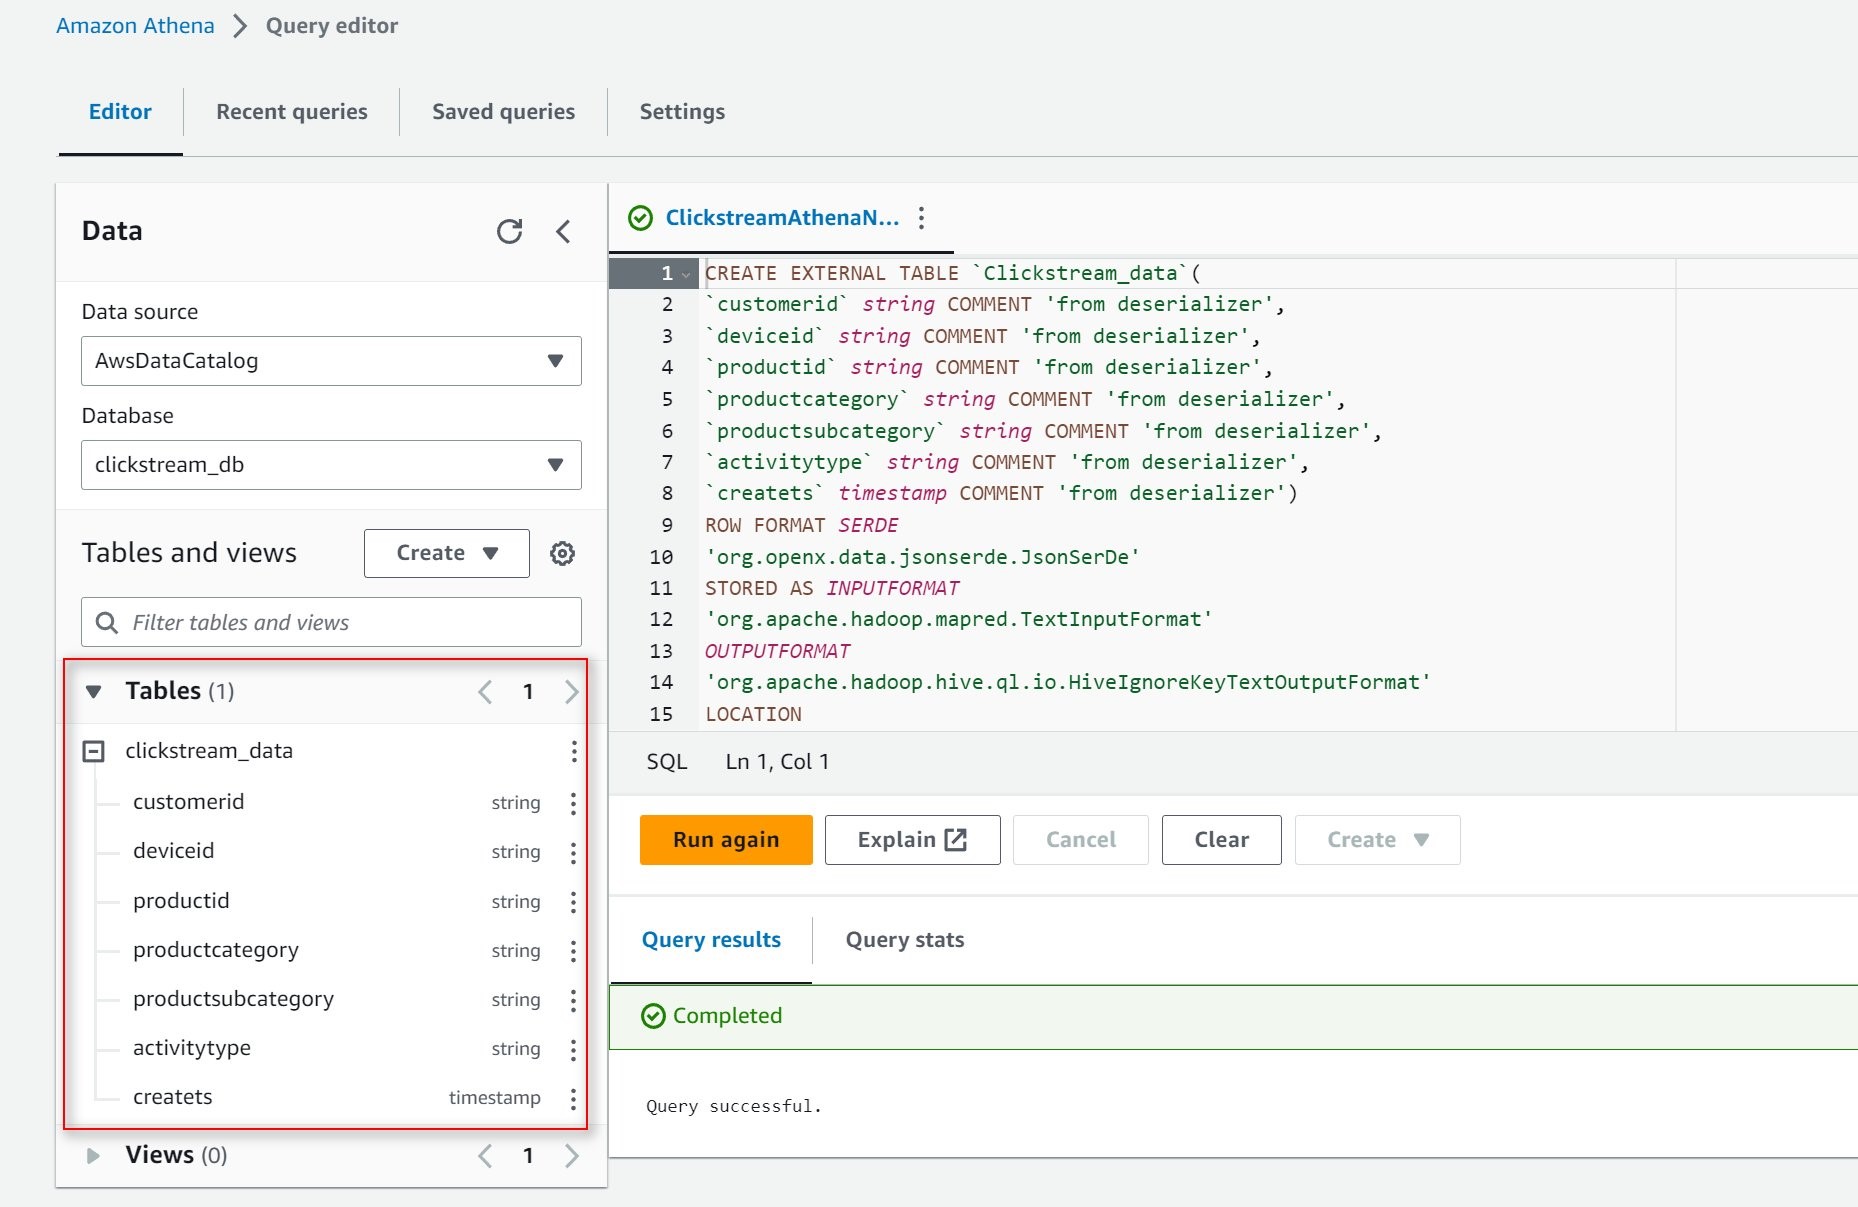This screenshot has width=1858, height=1207.
Task: Open the createts column options menu
Action: [x=572, y=1097]
